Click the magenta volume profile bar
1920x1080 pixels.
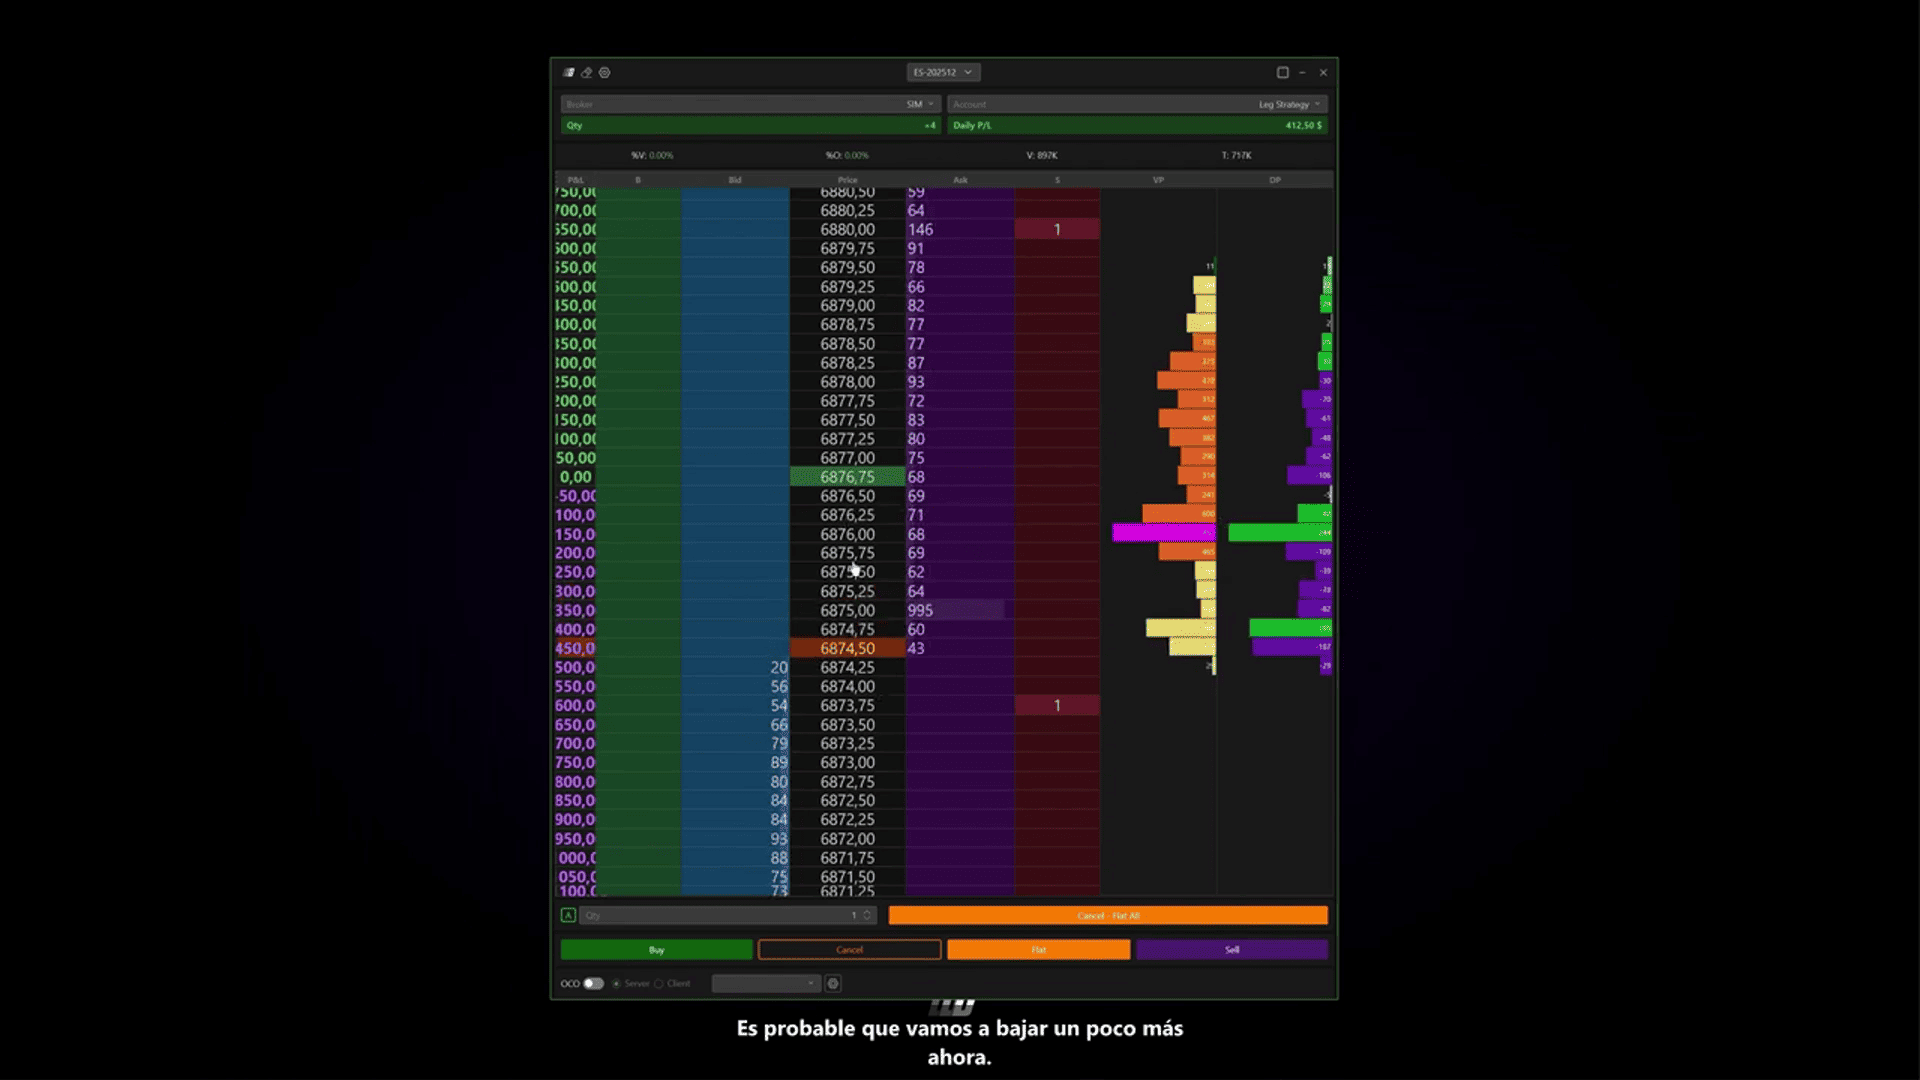tap(1163, 533)
